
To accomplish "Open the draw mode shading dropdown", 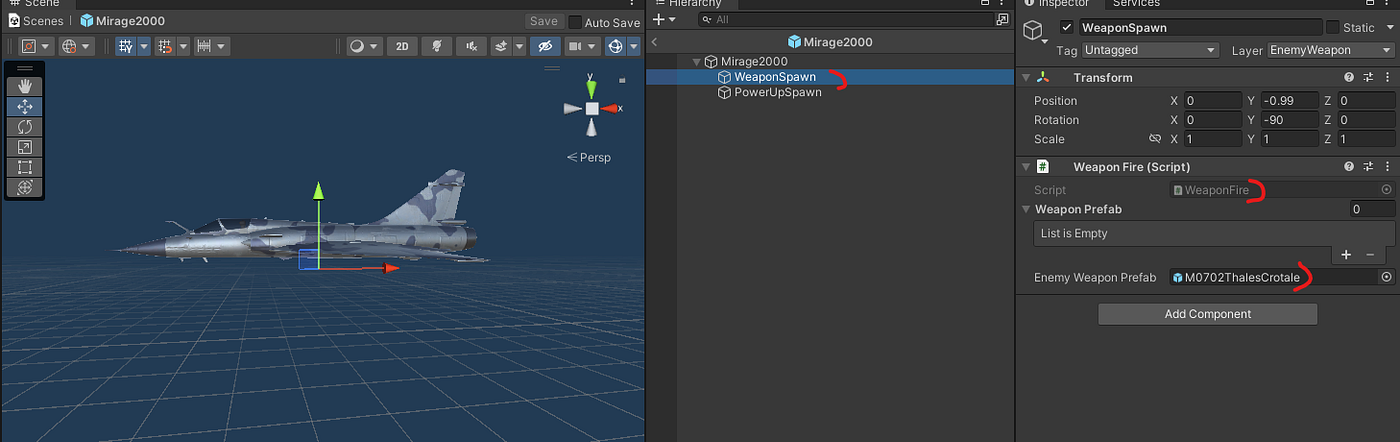I will tap(363, 46).
